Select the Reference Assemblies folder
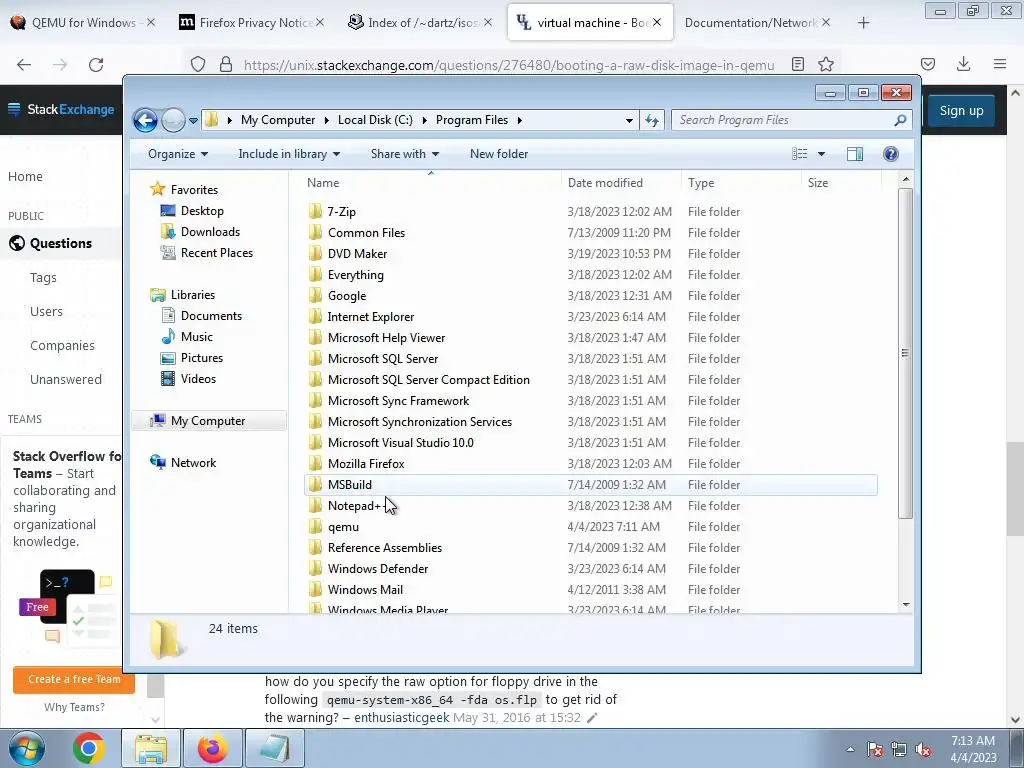Screen dimensions: 1024x768 [x=385, y=548]
